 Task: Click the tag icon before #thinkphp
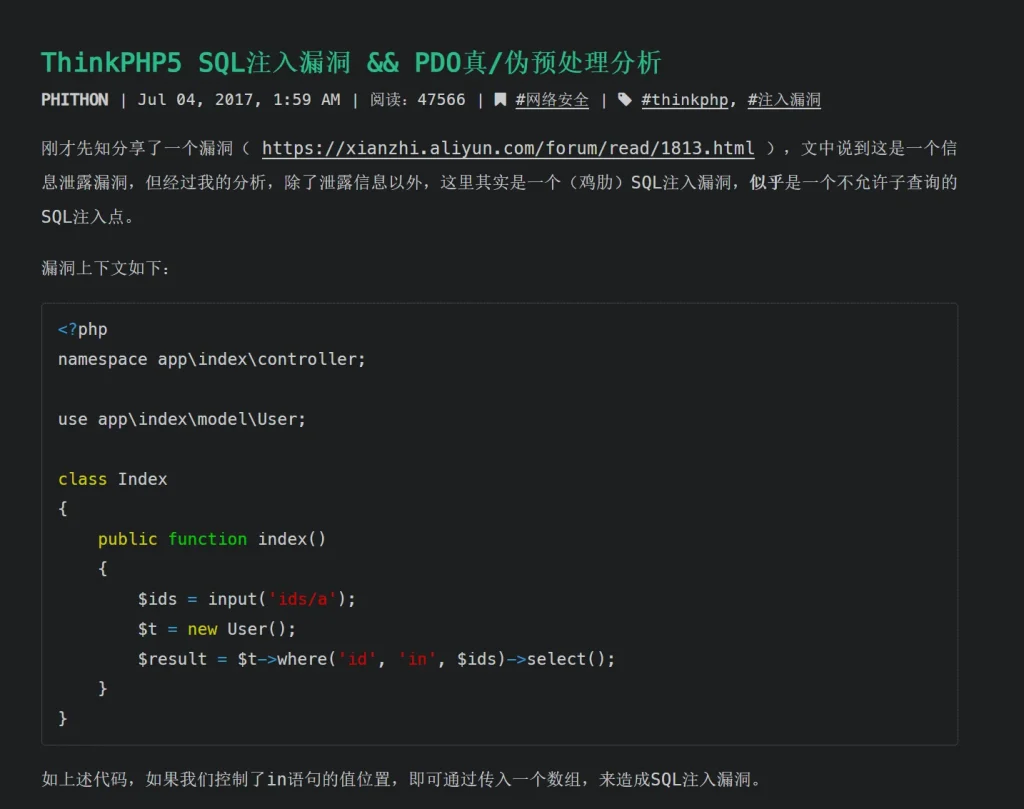(625, 100)
